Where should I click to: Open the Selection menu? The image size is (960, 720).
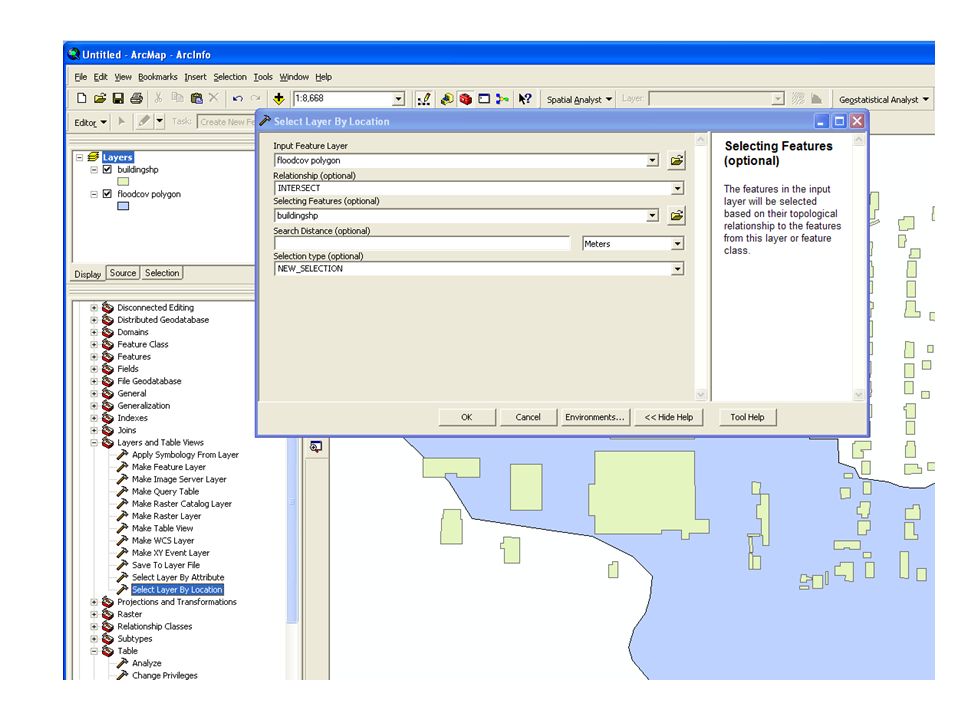[x=230, y=77]
